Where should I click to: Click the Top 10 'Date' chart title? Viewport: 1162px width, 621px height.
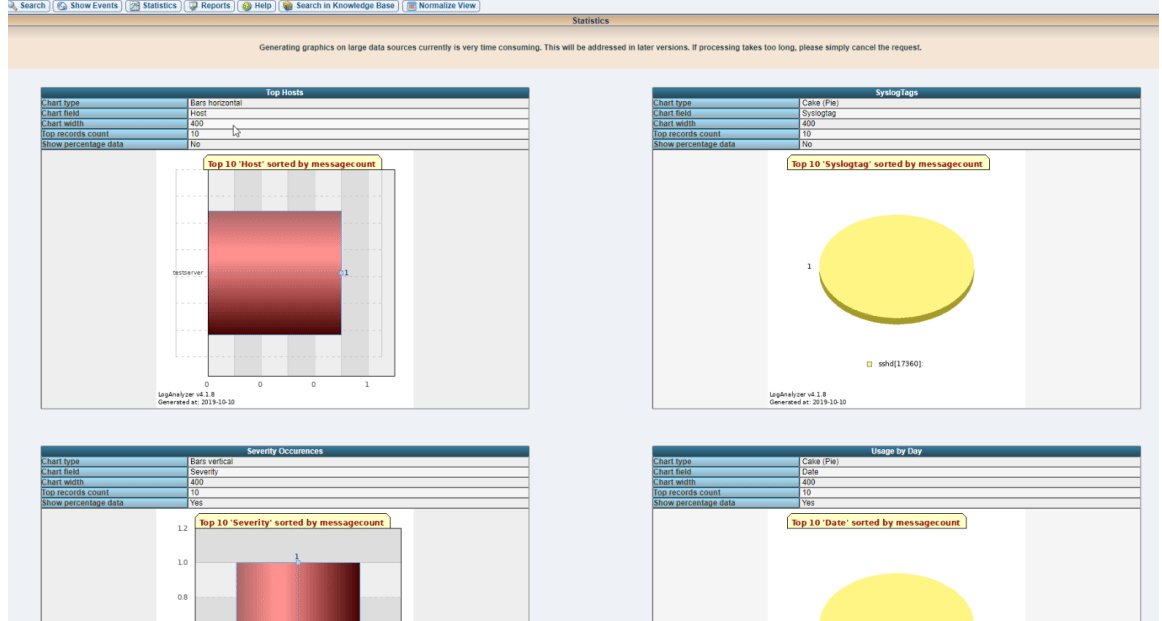(x=876, y=522)
